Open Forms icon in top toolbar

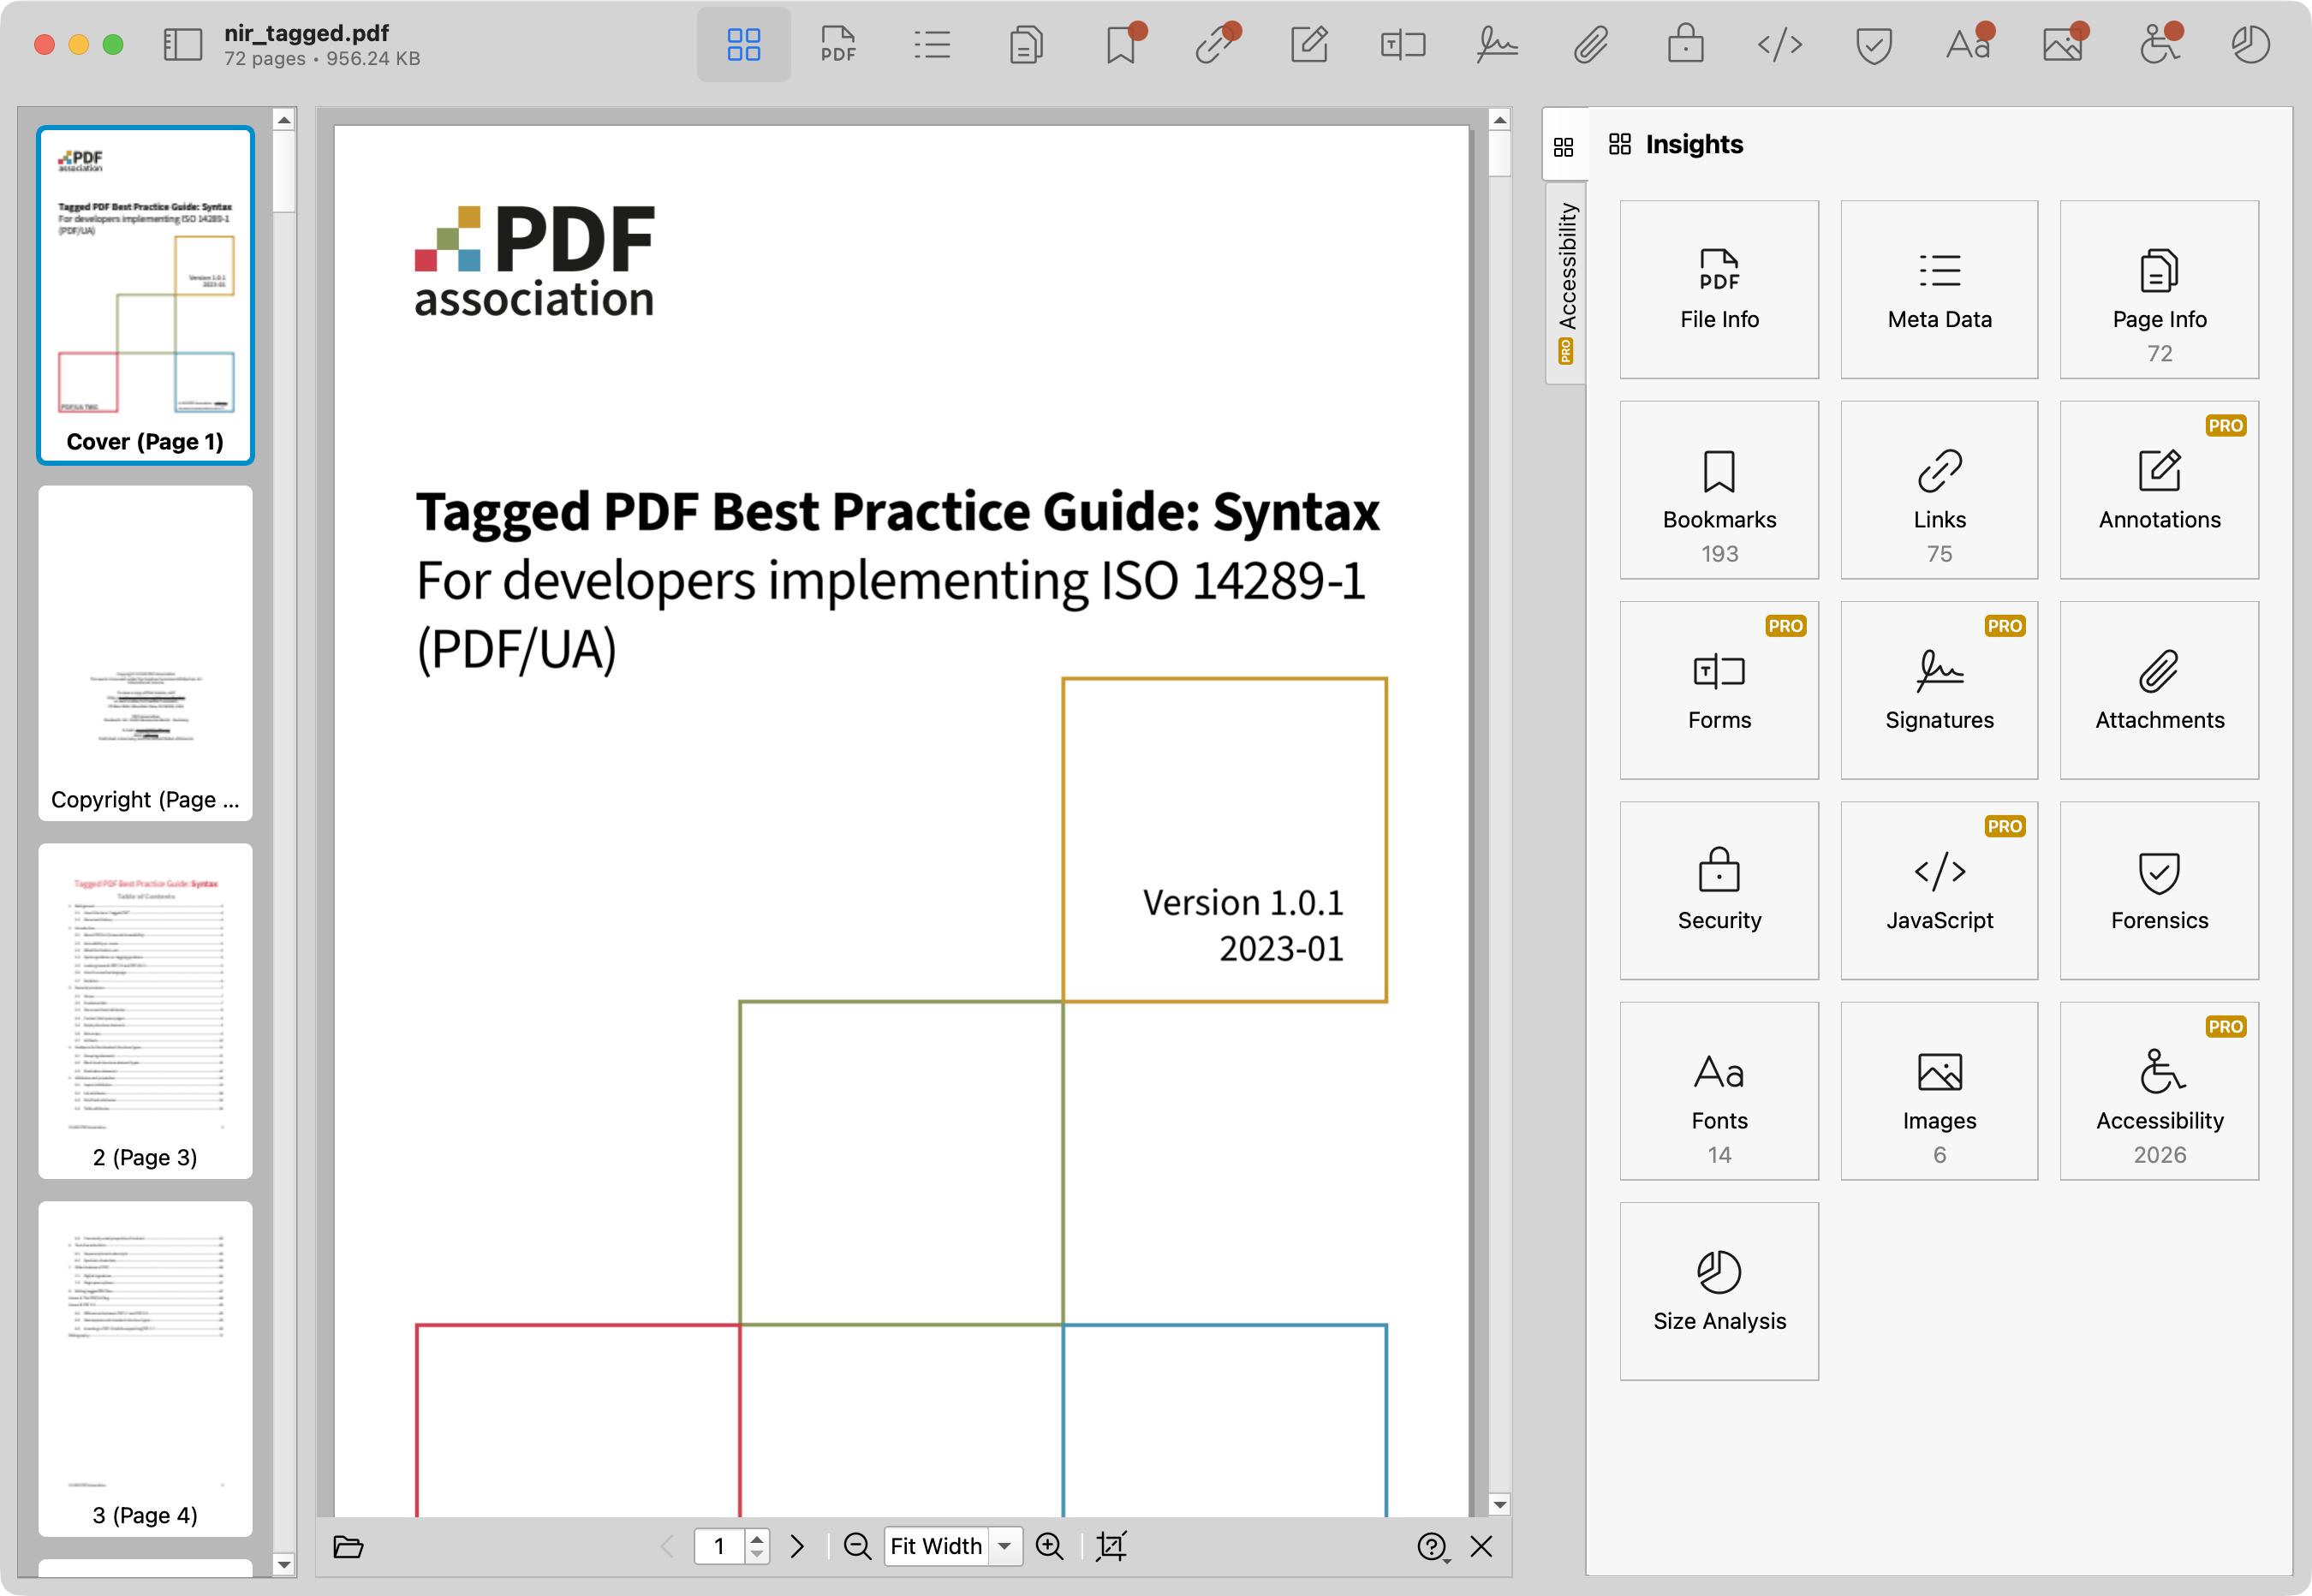coord(1403,45)
